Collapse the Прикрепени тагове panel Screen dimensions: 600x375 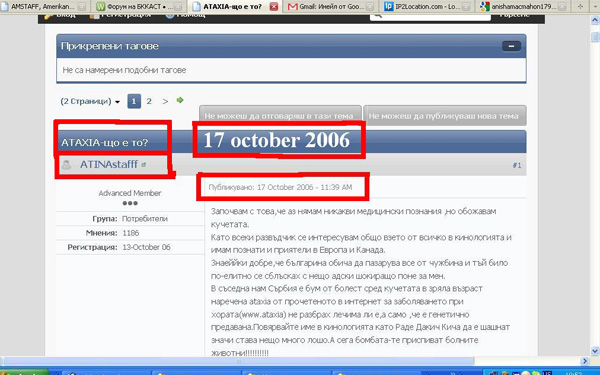(511, 46)
